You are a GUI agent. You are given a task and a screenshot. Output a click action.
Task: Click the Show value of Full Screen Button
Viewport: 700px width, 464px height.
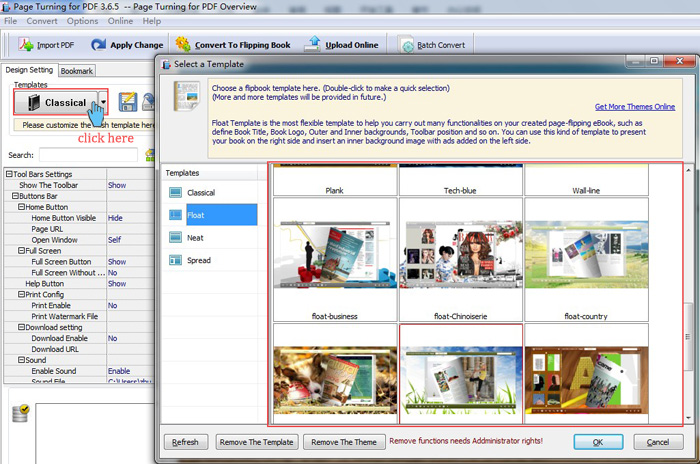click(117, 262)
